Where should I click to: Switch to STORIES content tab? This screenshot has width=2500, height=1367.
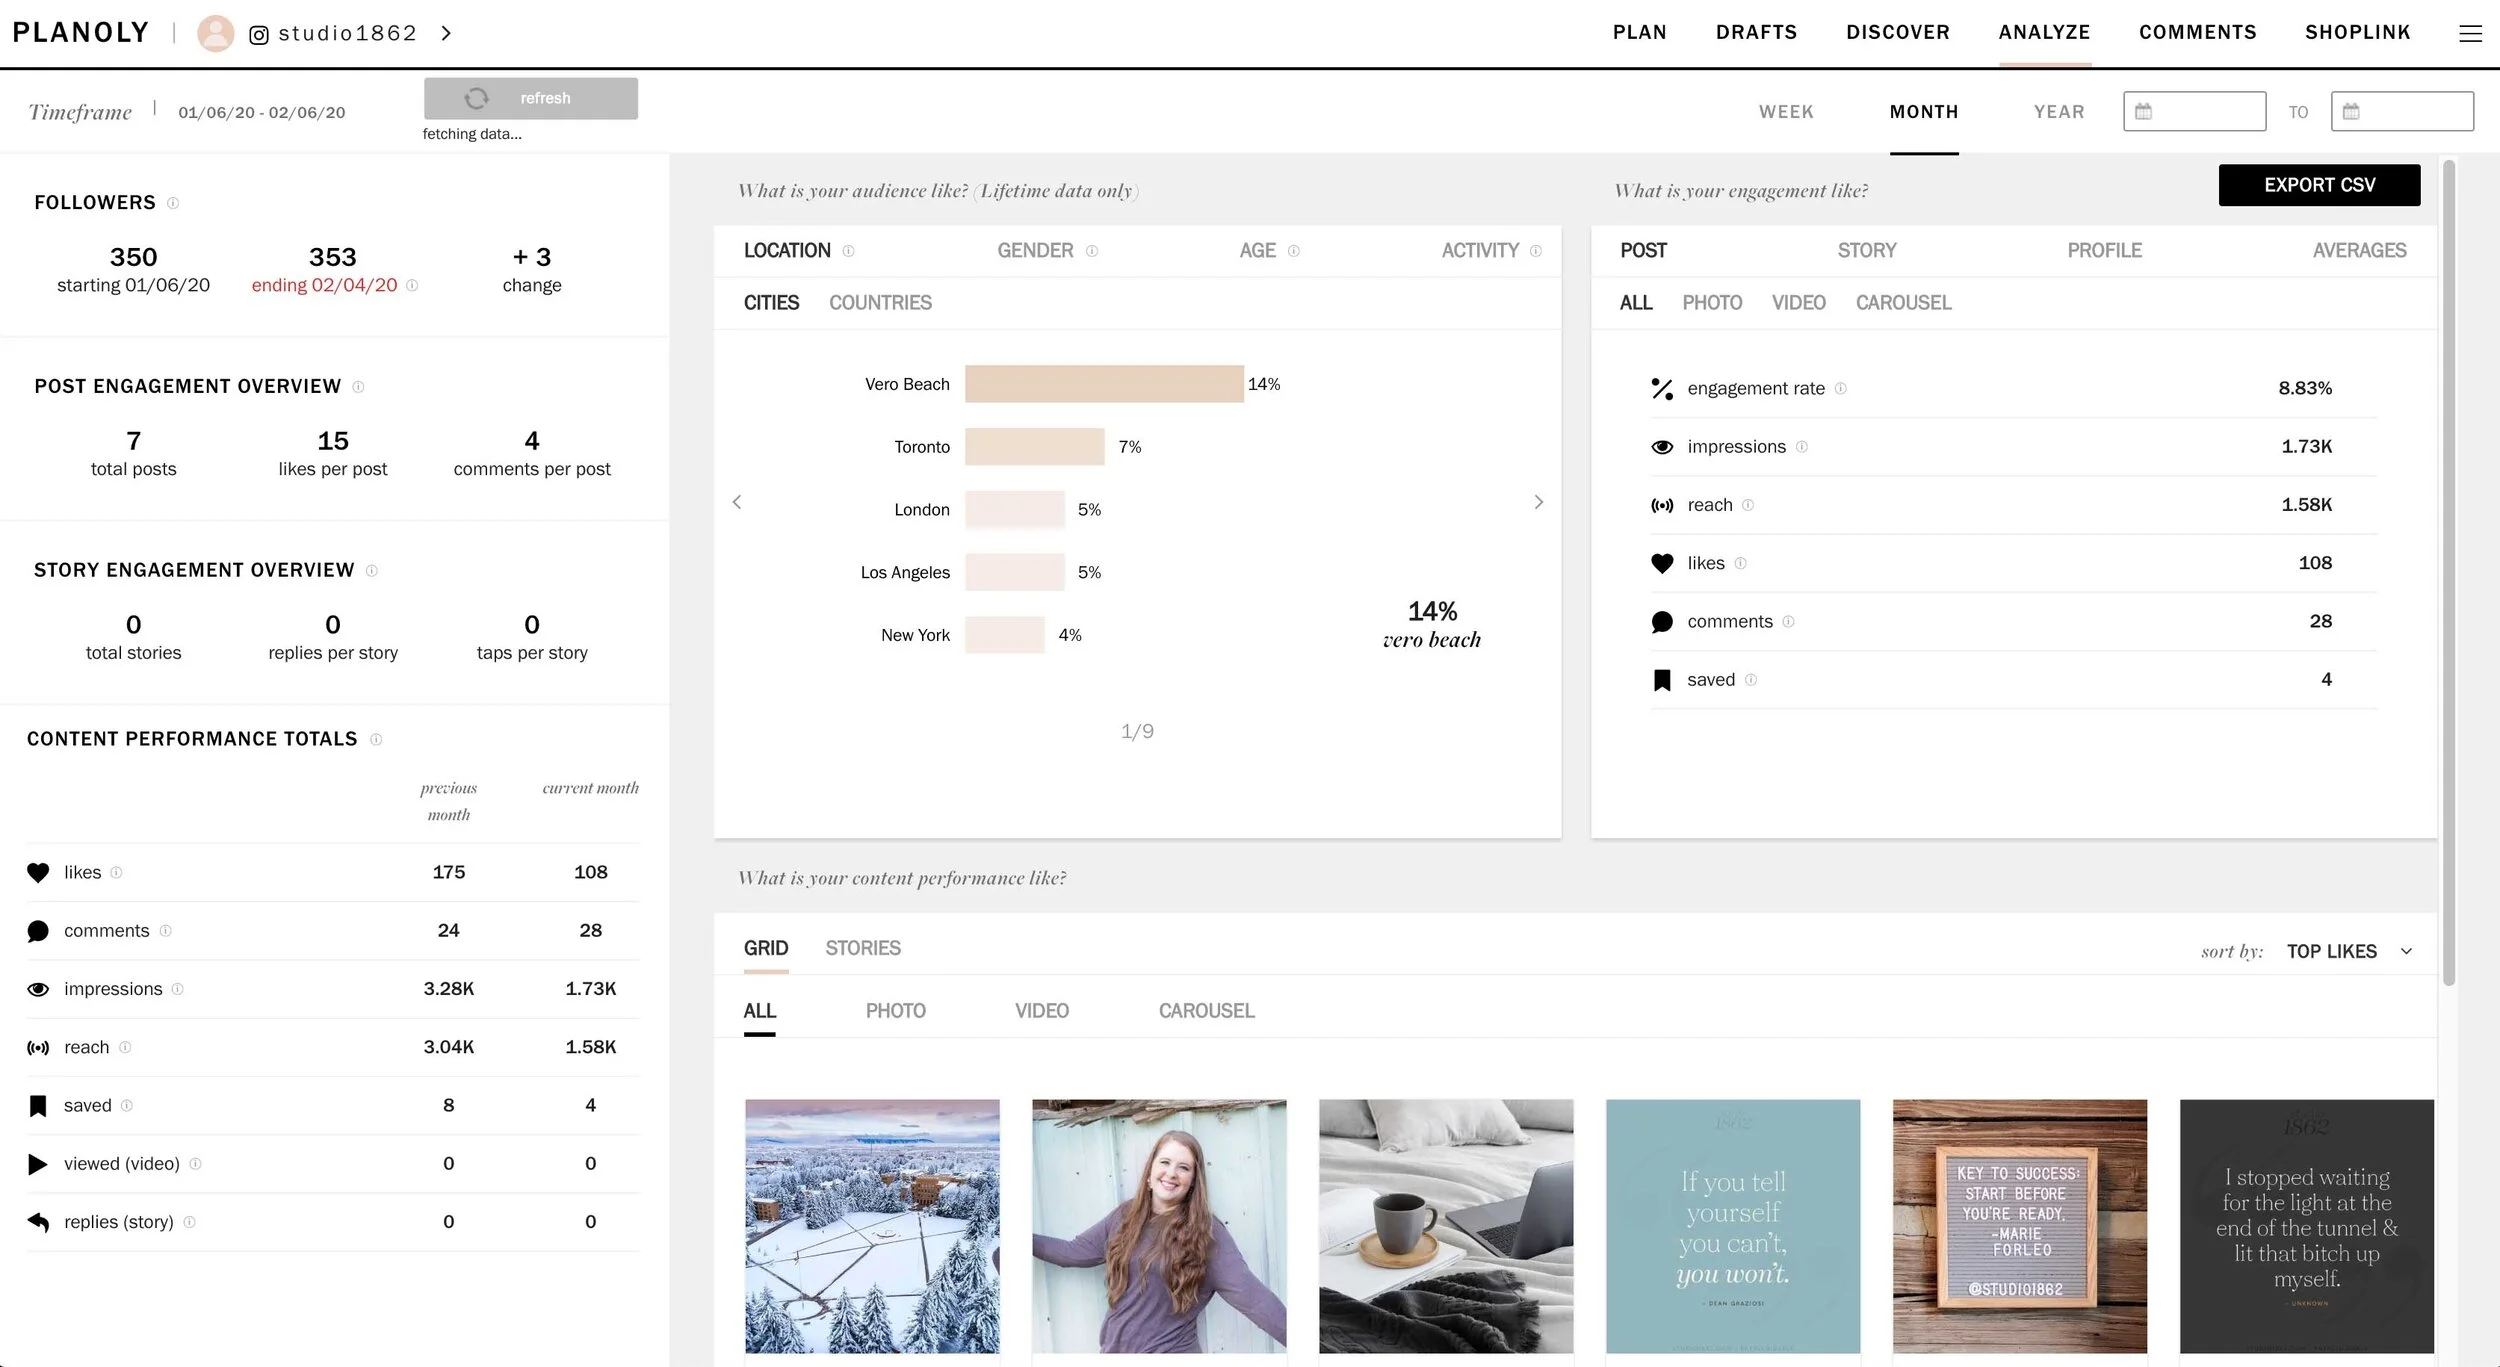pyautogui.click(x=862, y=948)
